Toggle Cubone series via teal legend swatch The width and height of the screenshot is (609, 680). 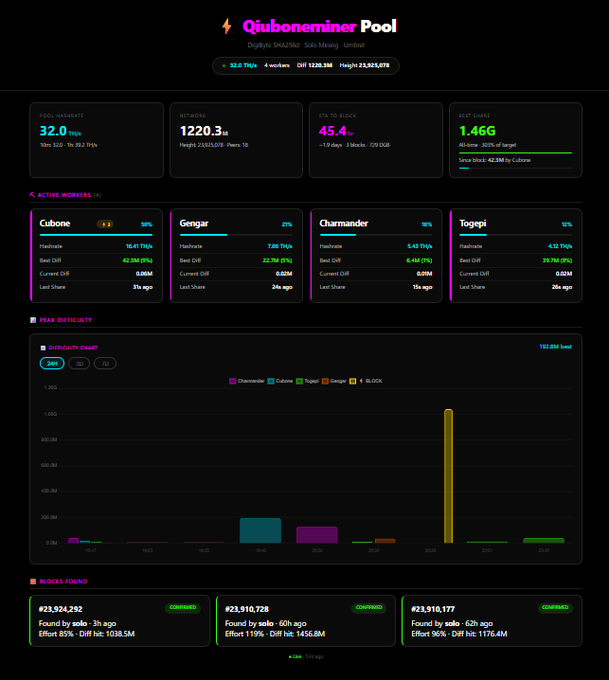271,381
